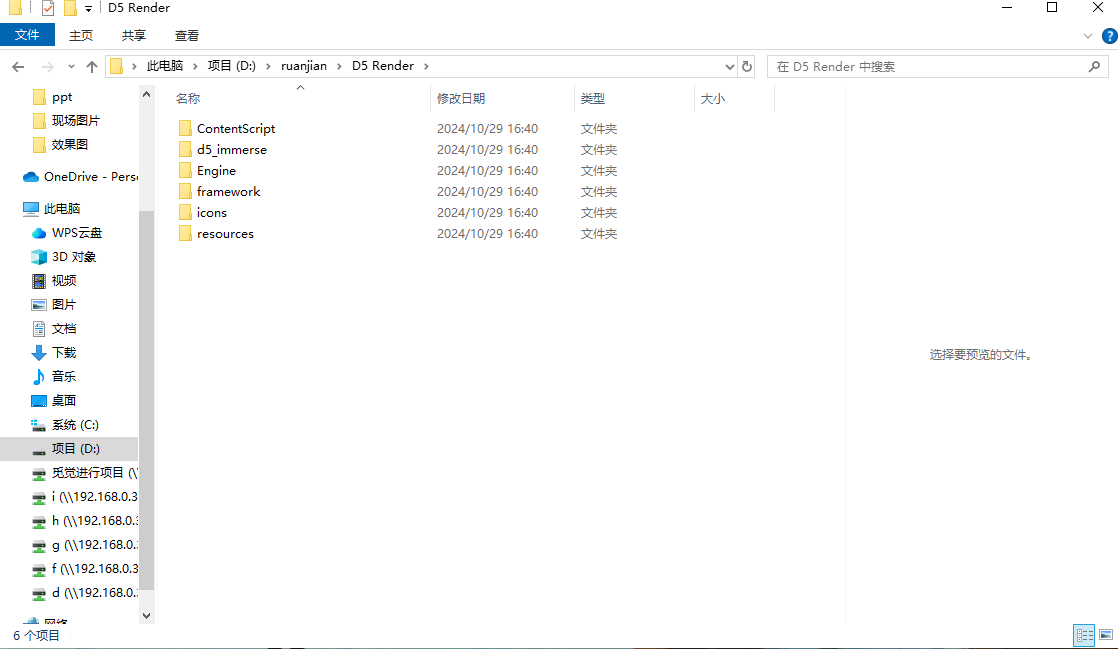Screen dimensions: 1118x649
Task: Click the 图片 pictures icon in sidebar
Action: 39,305
